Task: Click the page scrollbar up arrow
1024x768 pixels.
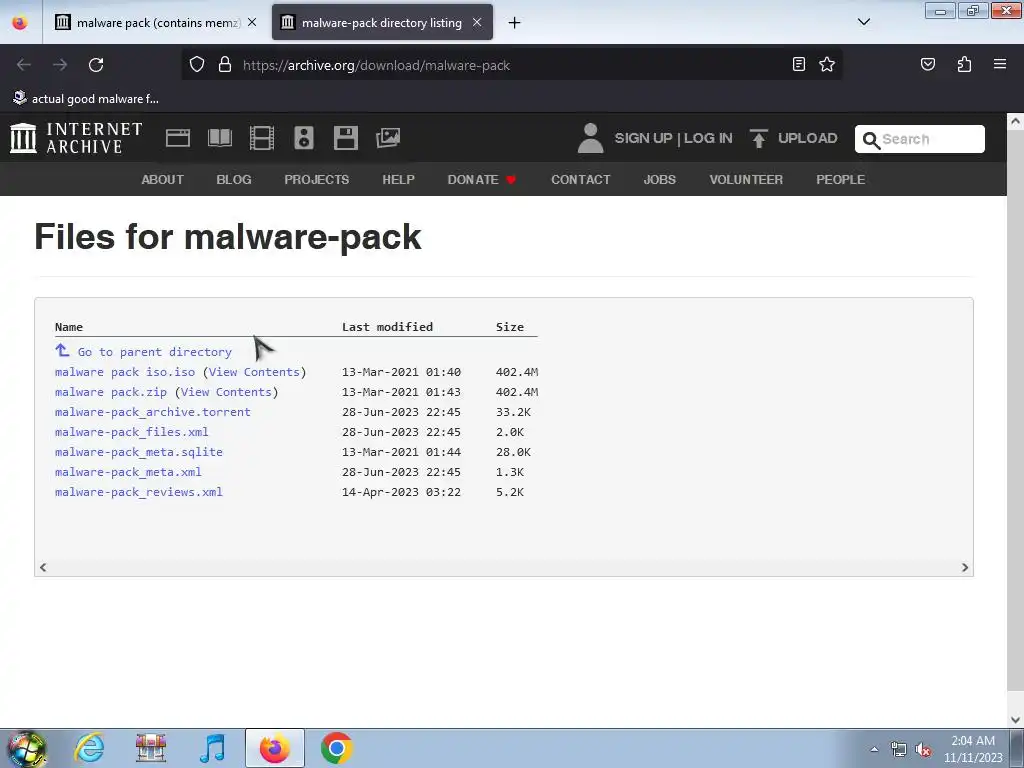Action: tap(1015, 121)
